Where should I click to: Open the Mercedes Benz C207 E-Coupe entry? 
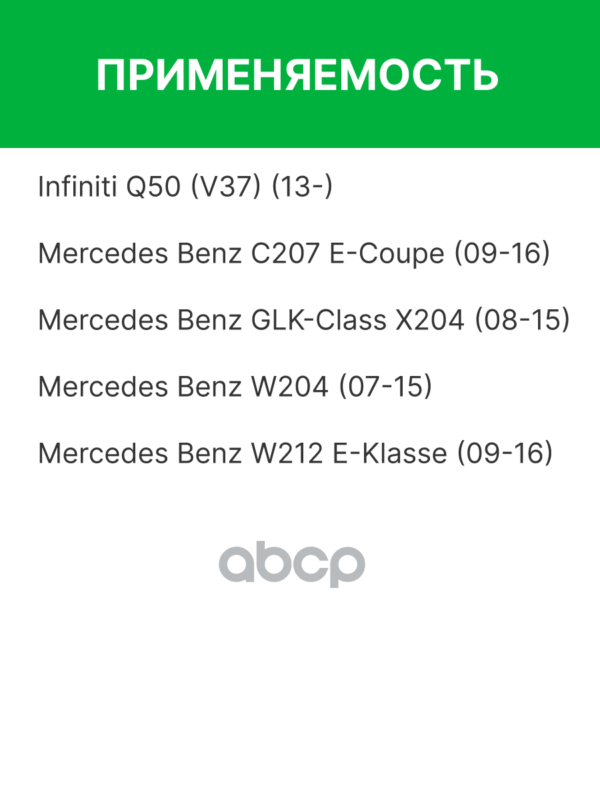click(x=294, y=254)
